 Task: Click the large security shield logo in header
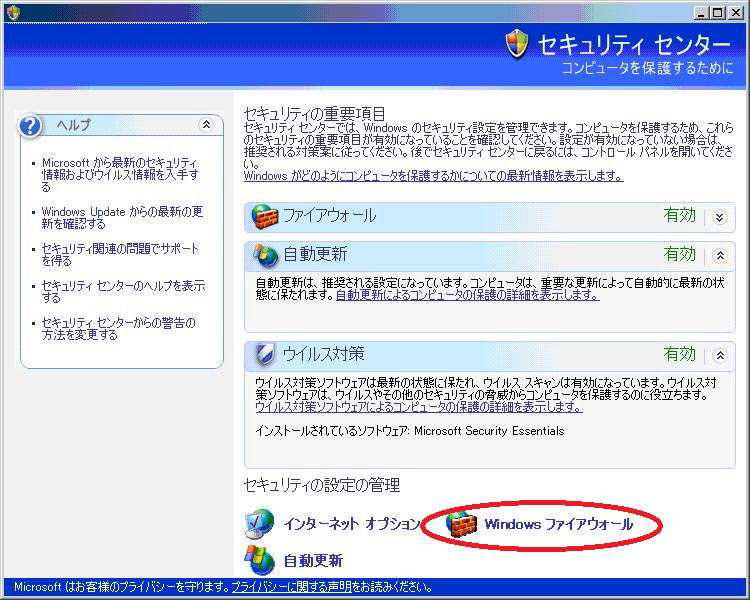(517, 44)
